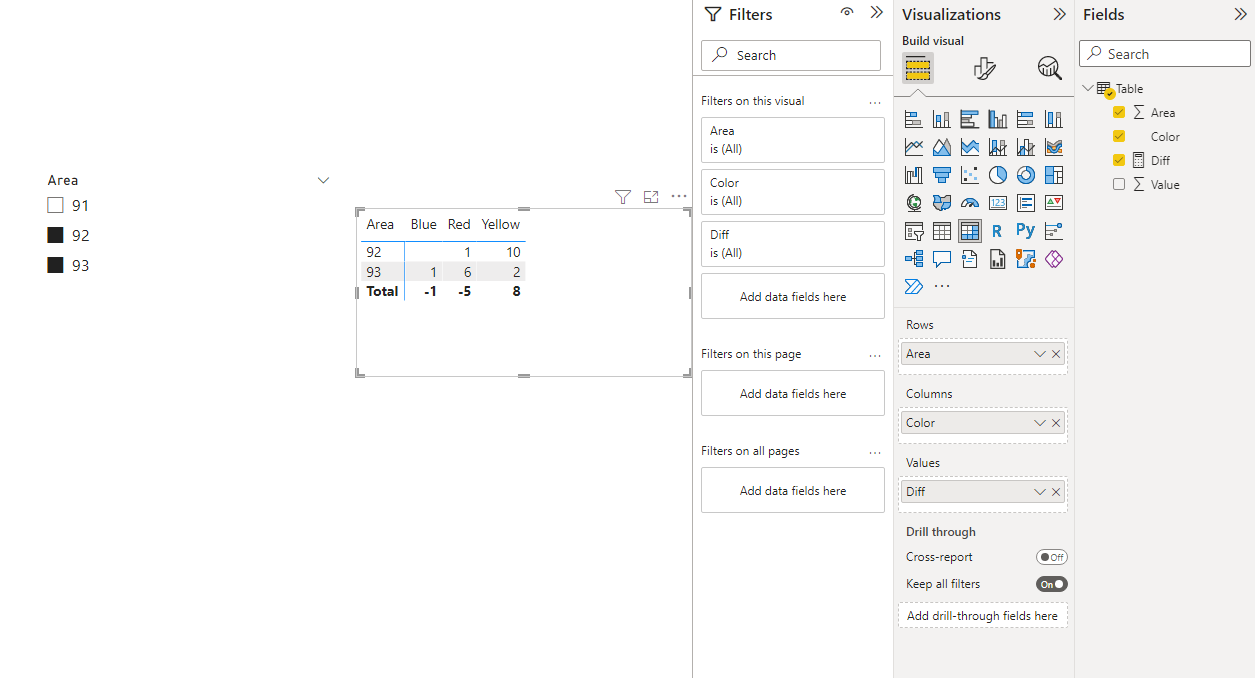Select the Q&A speech bubble visual
The height and width of the screenshot is (678, 1255).
coord(941,259)
